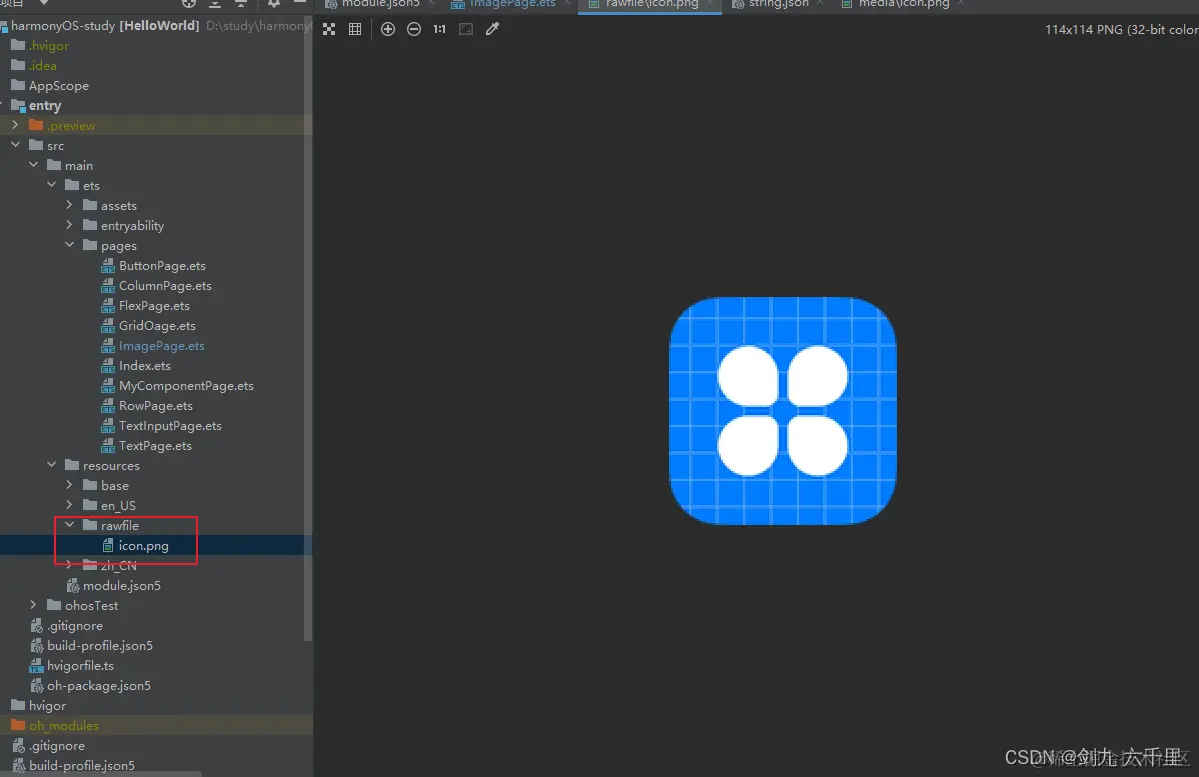Image resolution: width=1199 pixels, height=777 pixels.
Task: Switch to the media\icon.png tab
Action: [x=902, y=5]
